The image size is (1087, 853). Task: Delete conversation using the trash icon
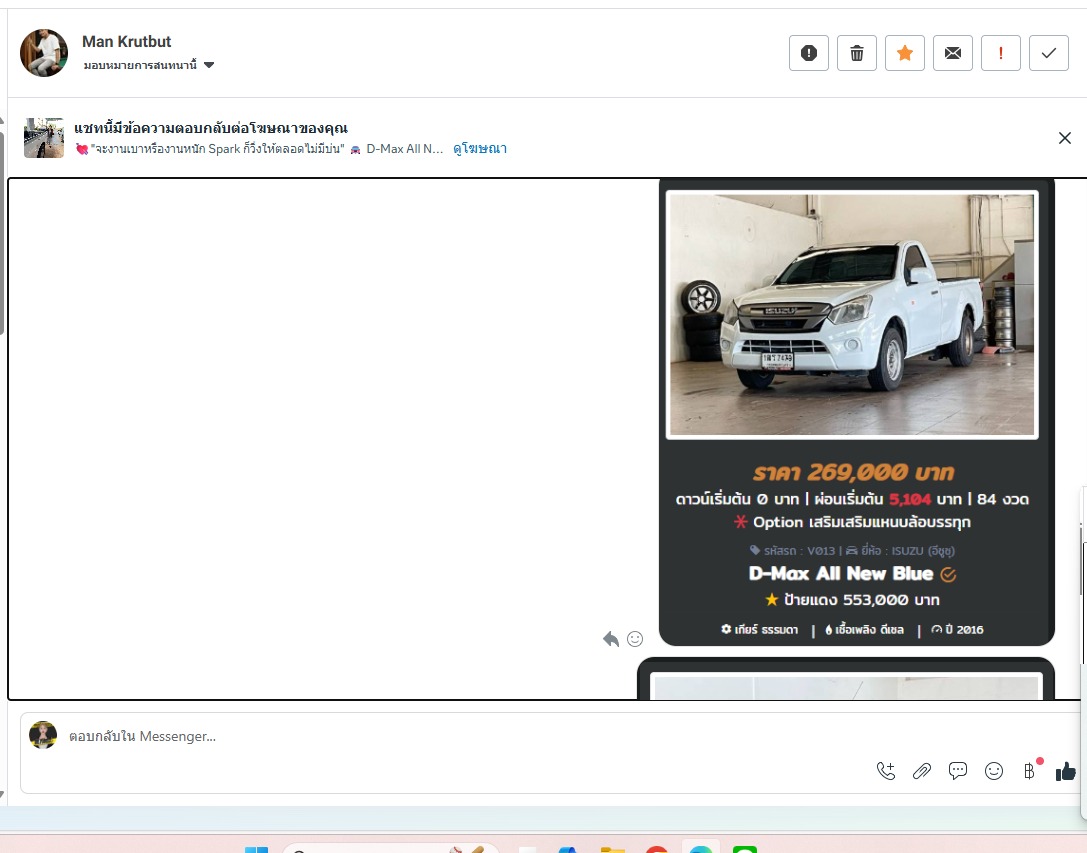point(857,53)
